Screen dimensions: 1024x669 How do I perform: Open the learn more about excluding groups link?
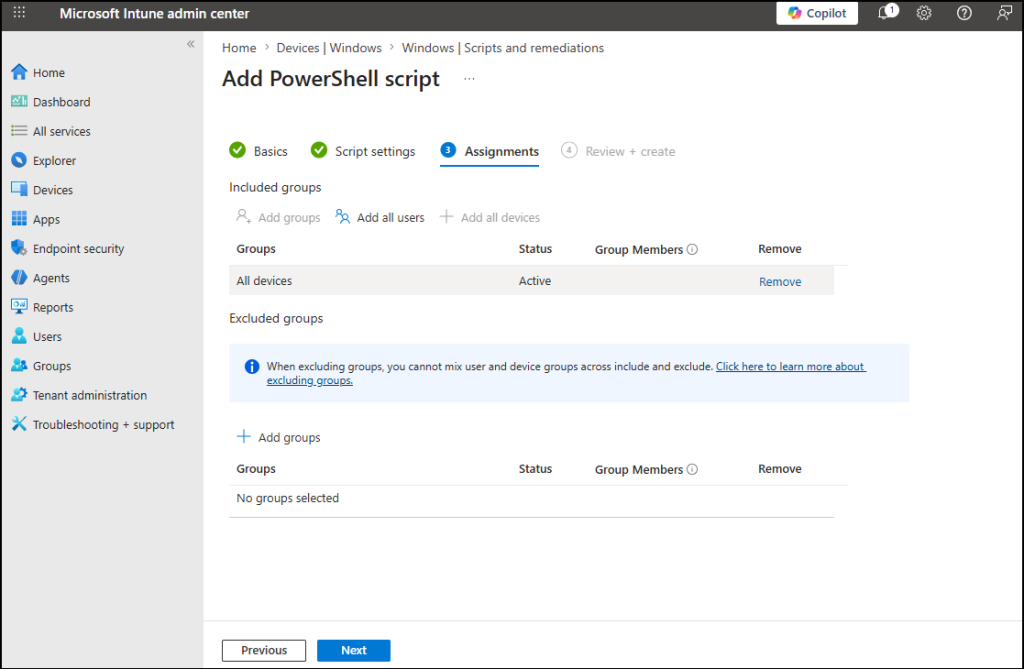[791, 367]
